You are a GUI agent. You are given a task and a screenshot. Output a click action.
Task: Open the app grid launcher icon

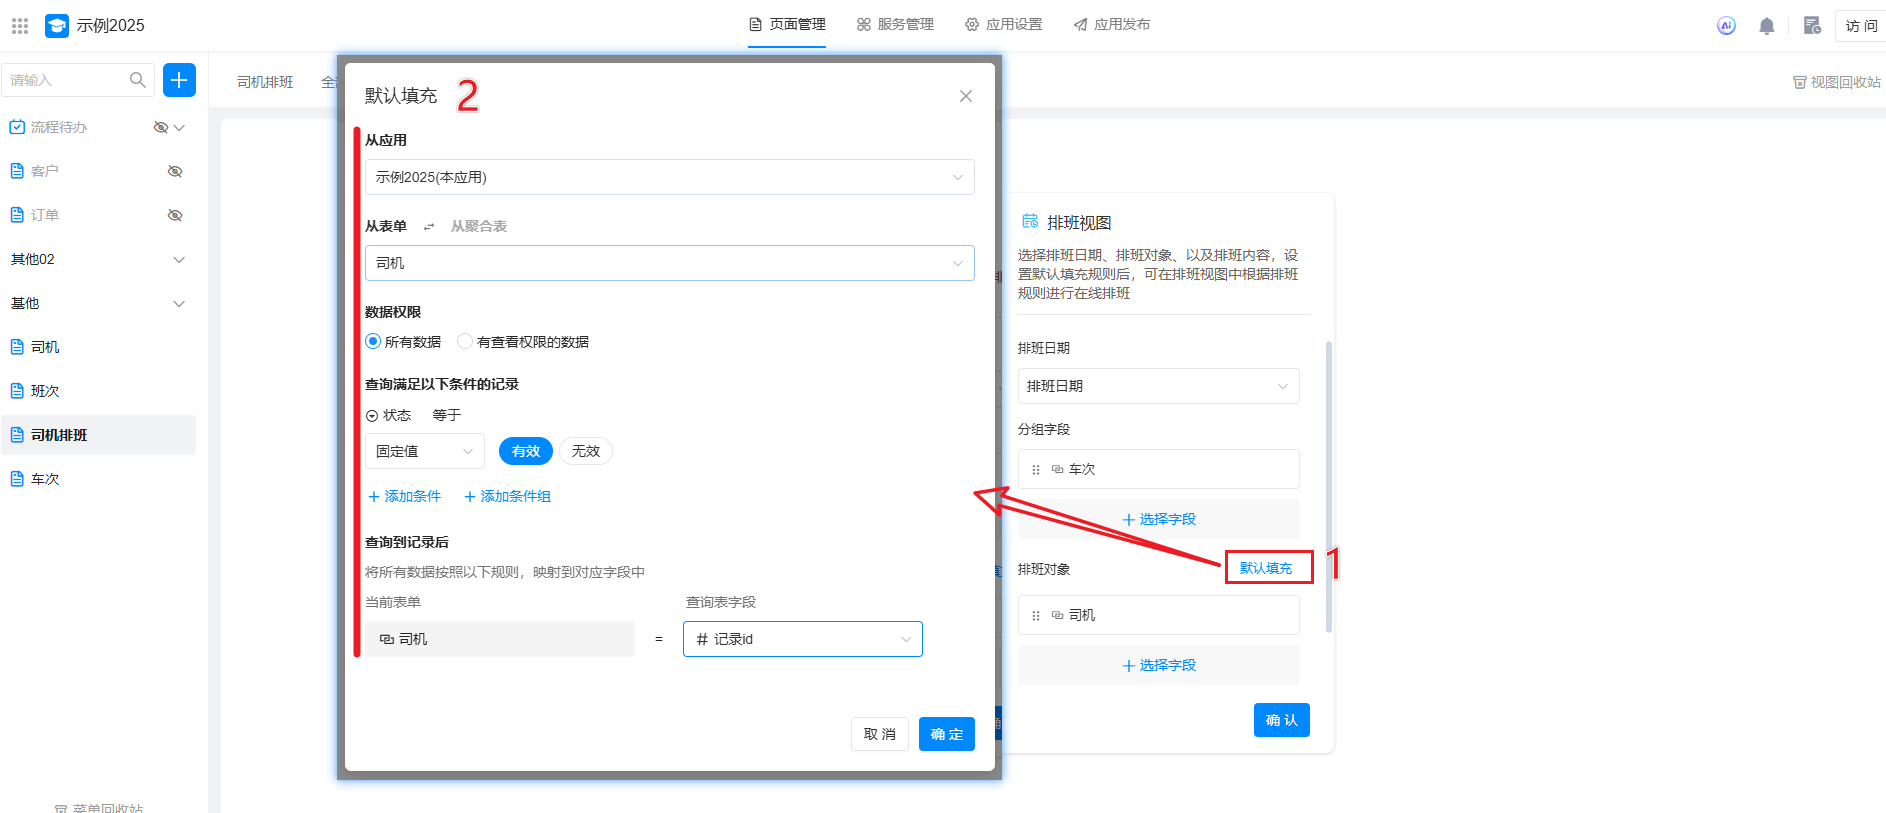coord(20,26)
